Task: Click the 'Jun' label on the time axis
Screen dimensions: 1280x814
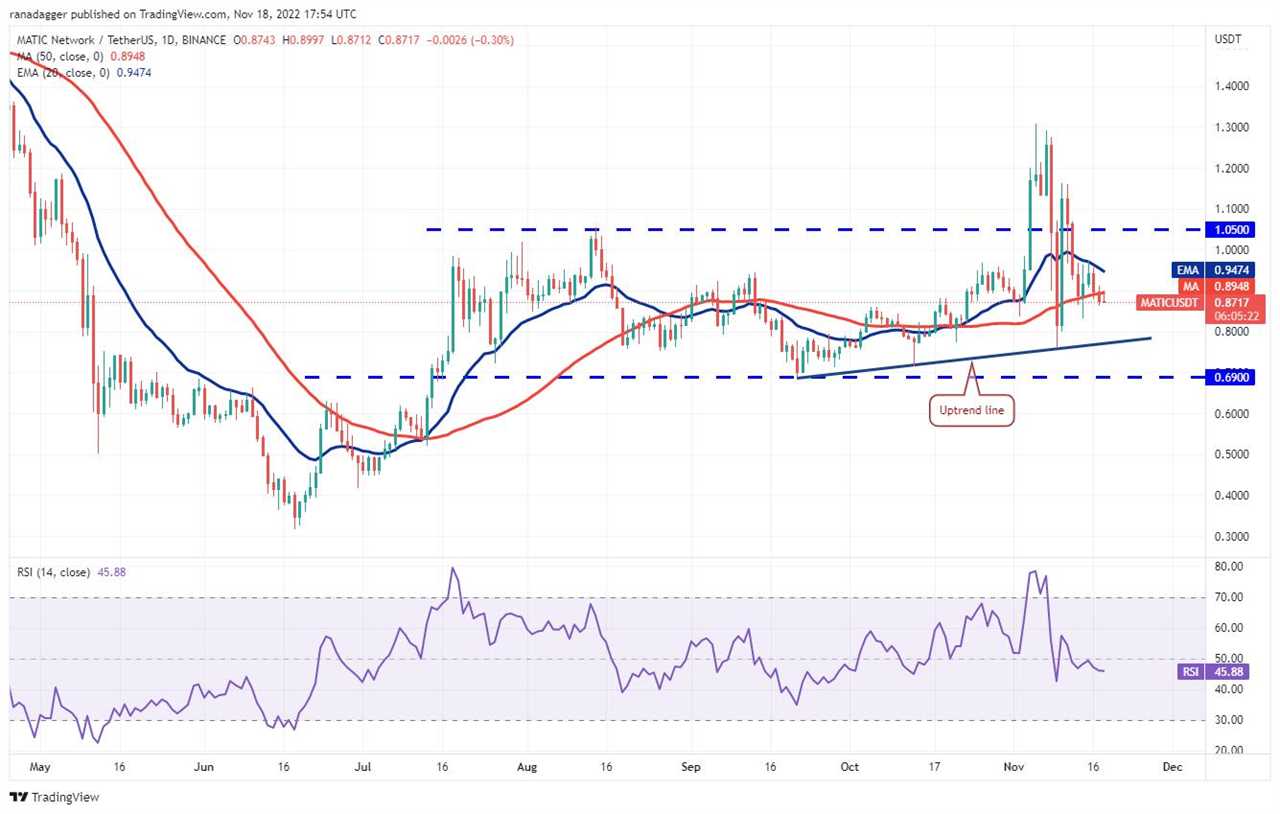Action: pos(203,767)
